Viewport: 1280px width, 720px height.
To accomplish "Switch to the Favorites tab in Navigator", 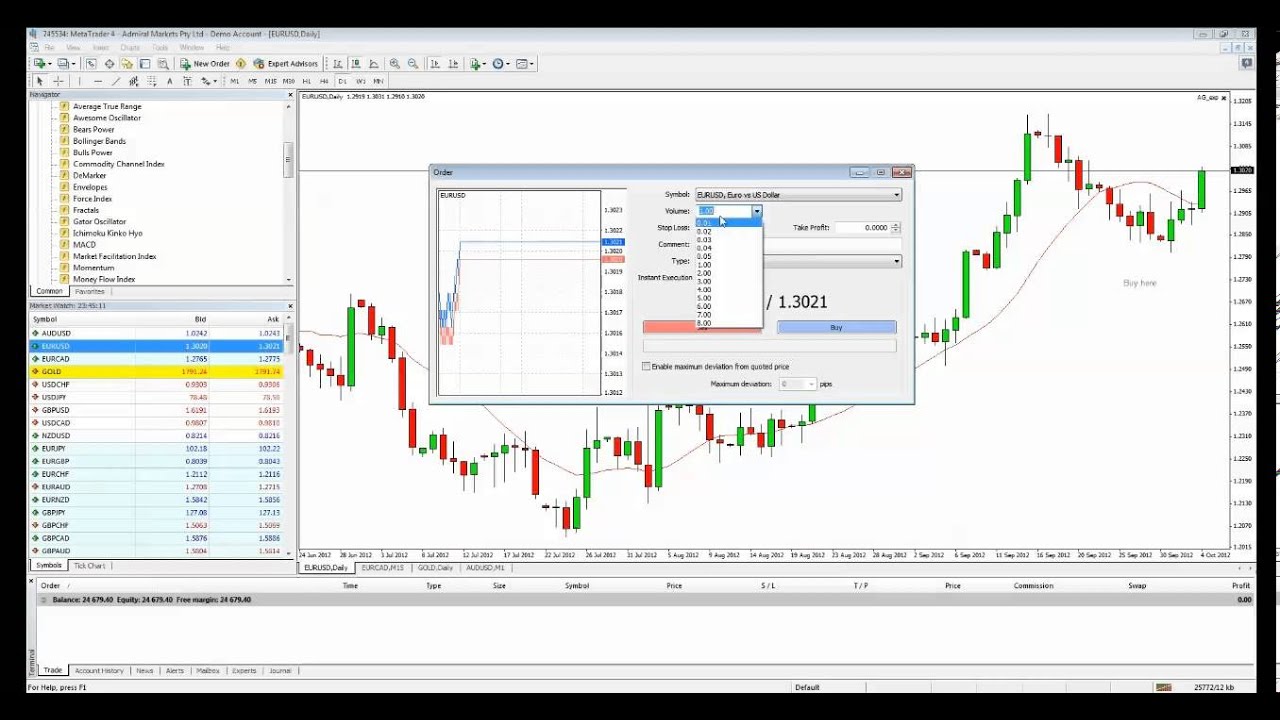I will click(89, 292).
